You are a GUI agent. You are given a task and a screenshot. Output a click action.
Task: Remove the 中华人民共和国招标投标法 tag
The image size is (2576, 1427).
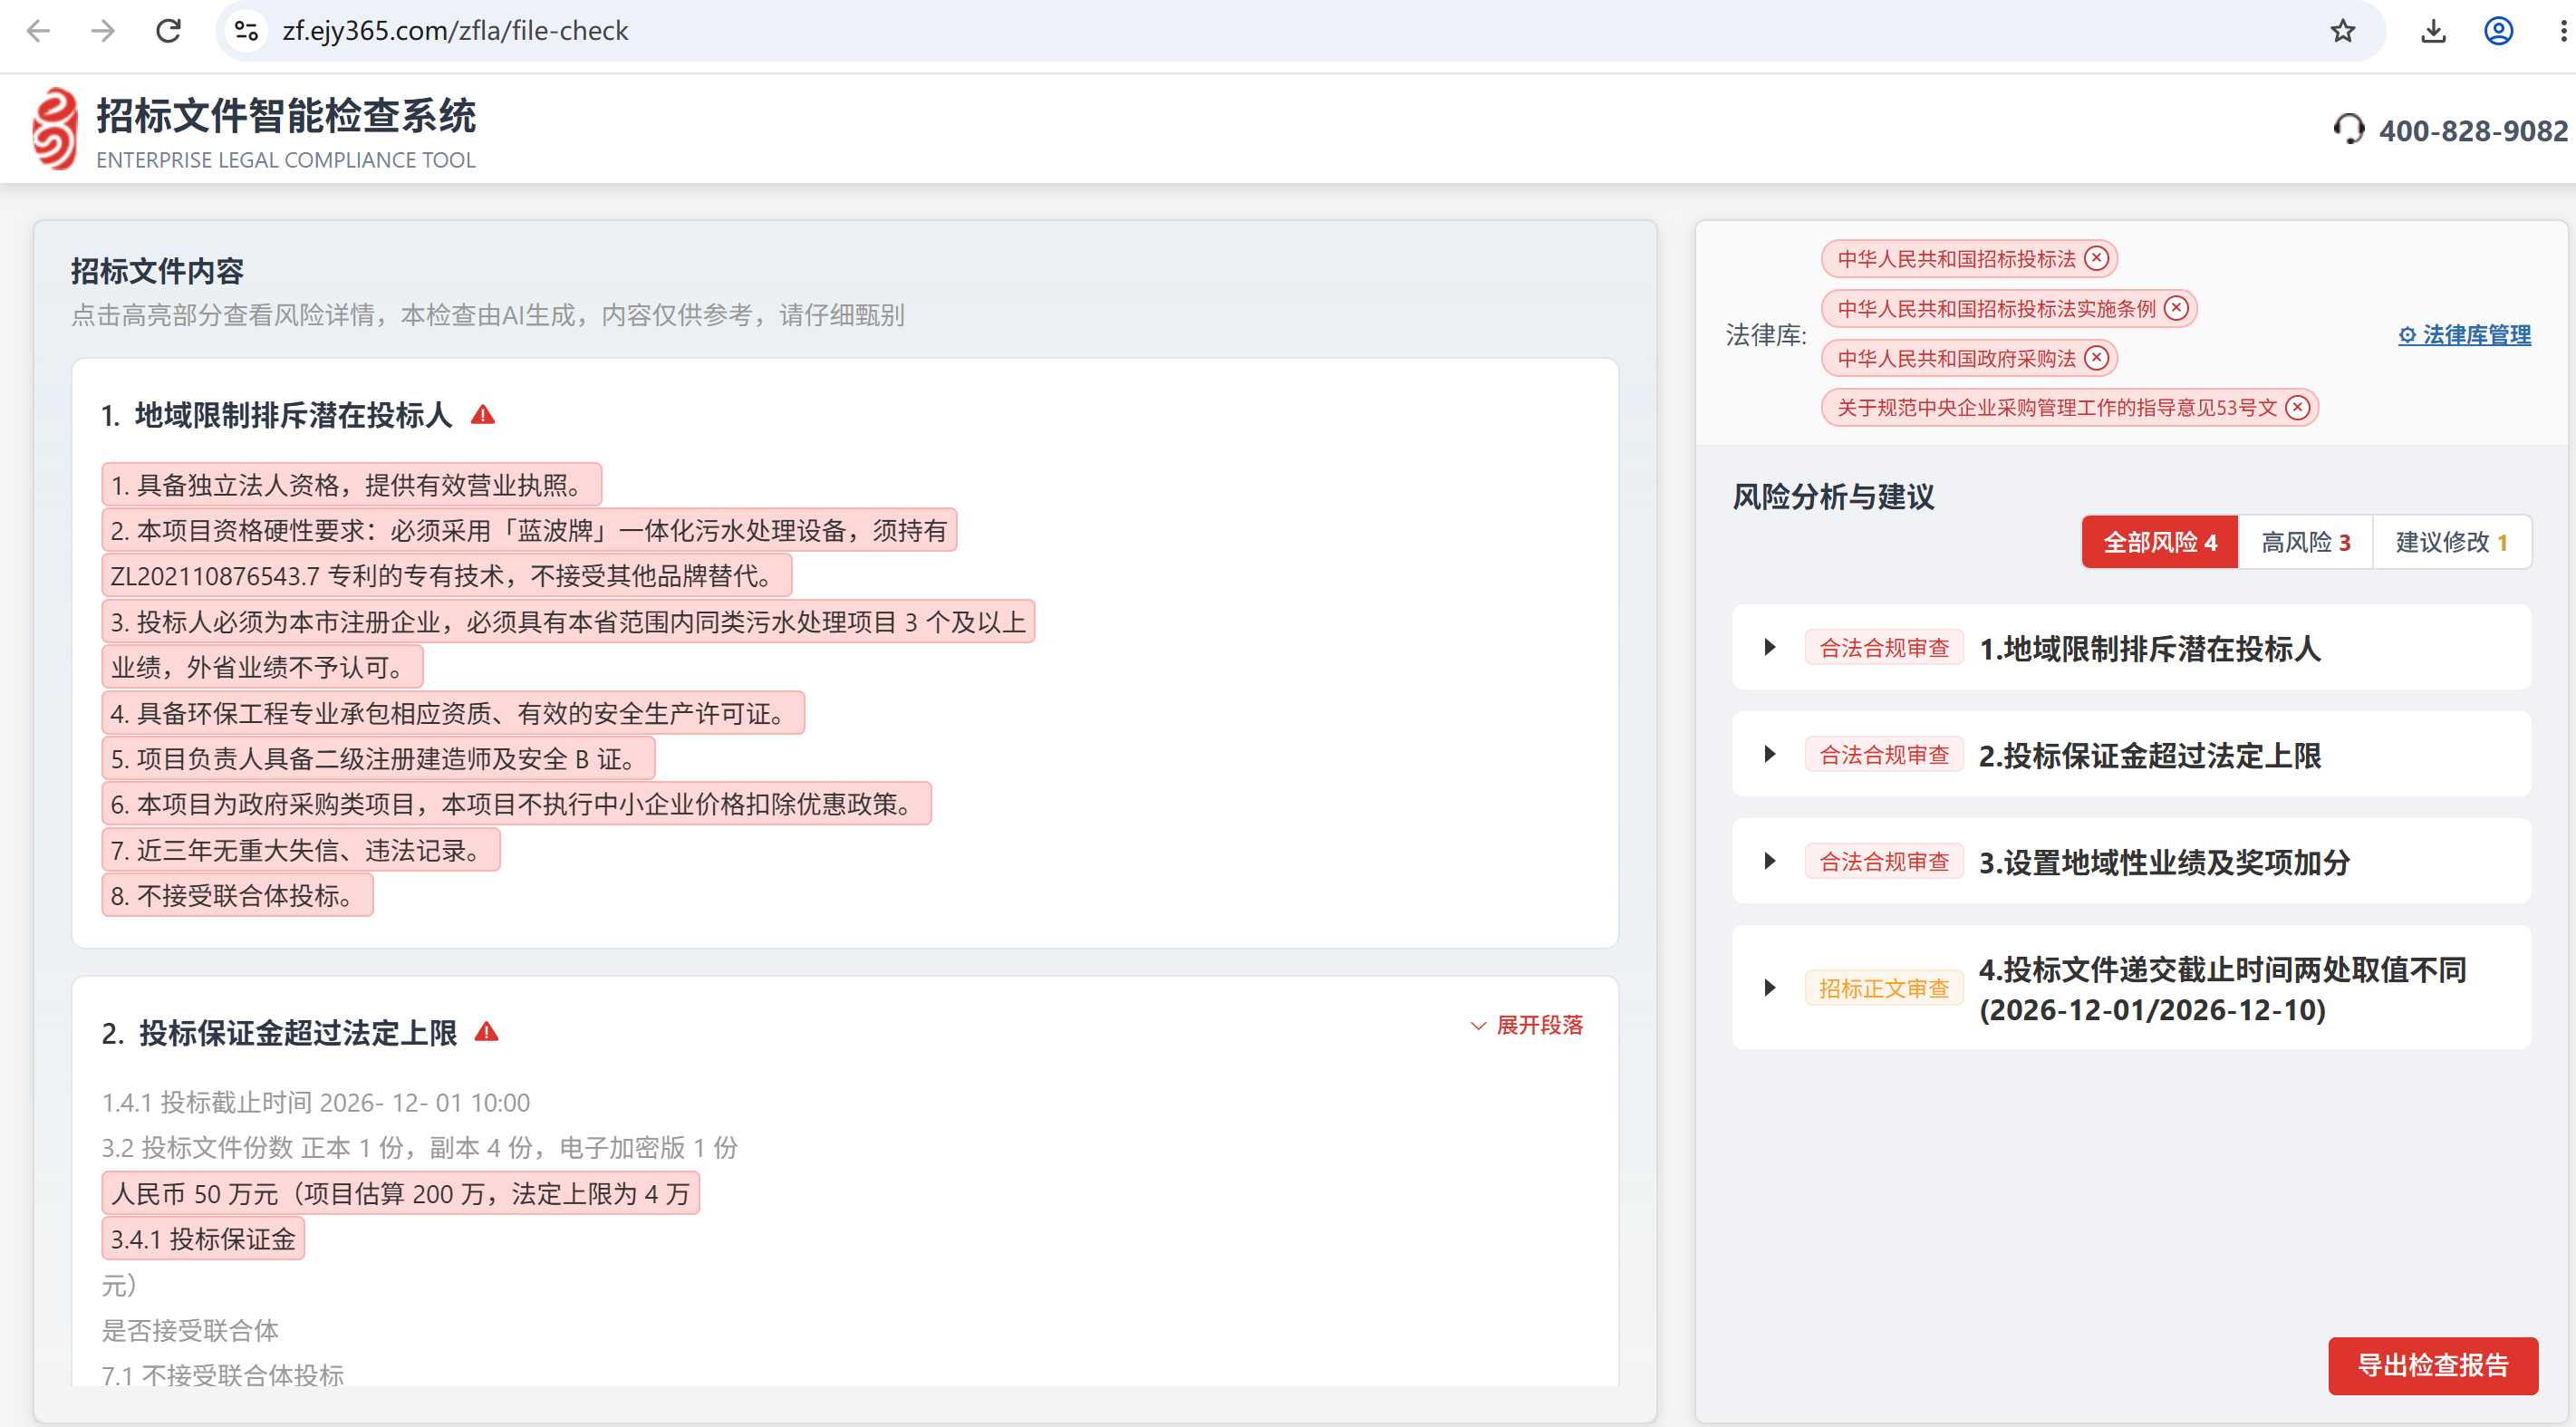2096,259
